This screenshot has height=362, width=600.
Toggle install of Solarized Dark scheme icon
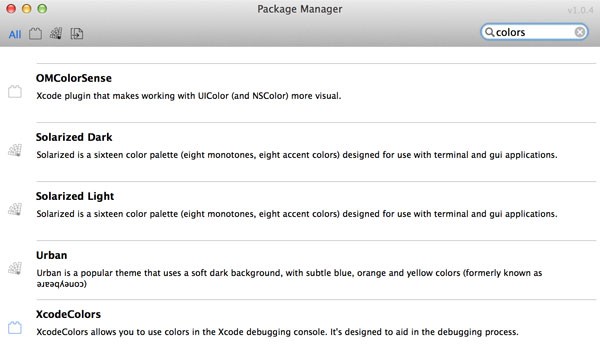pyautogui.click(x=15, y=150)
